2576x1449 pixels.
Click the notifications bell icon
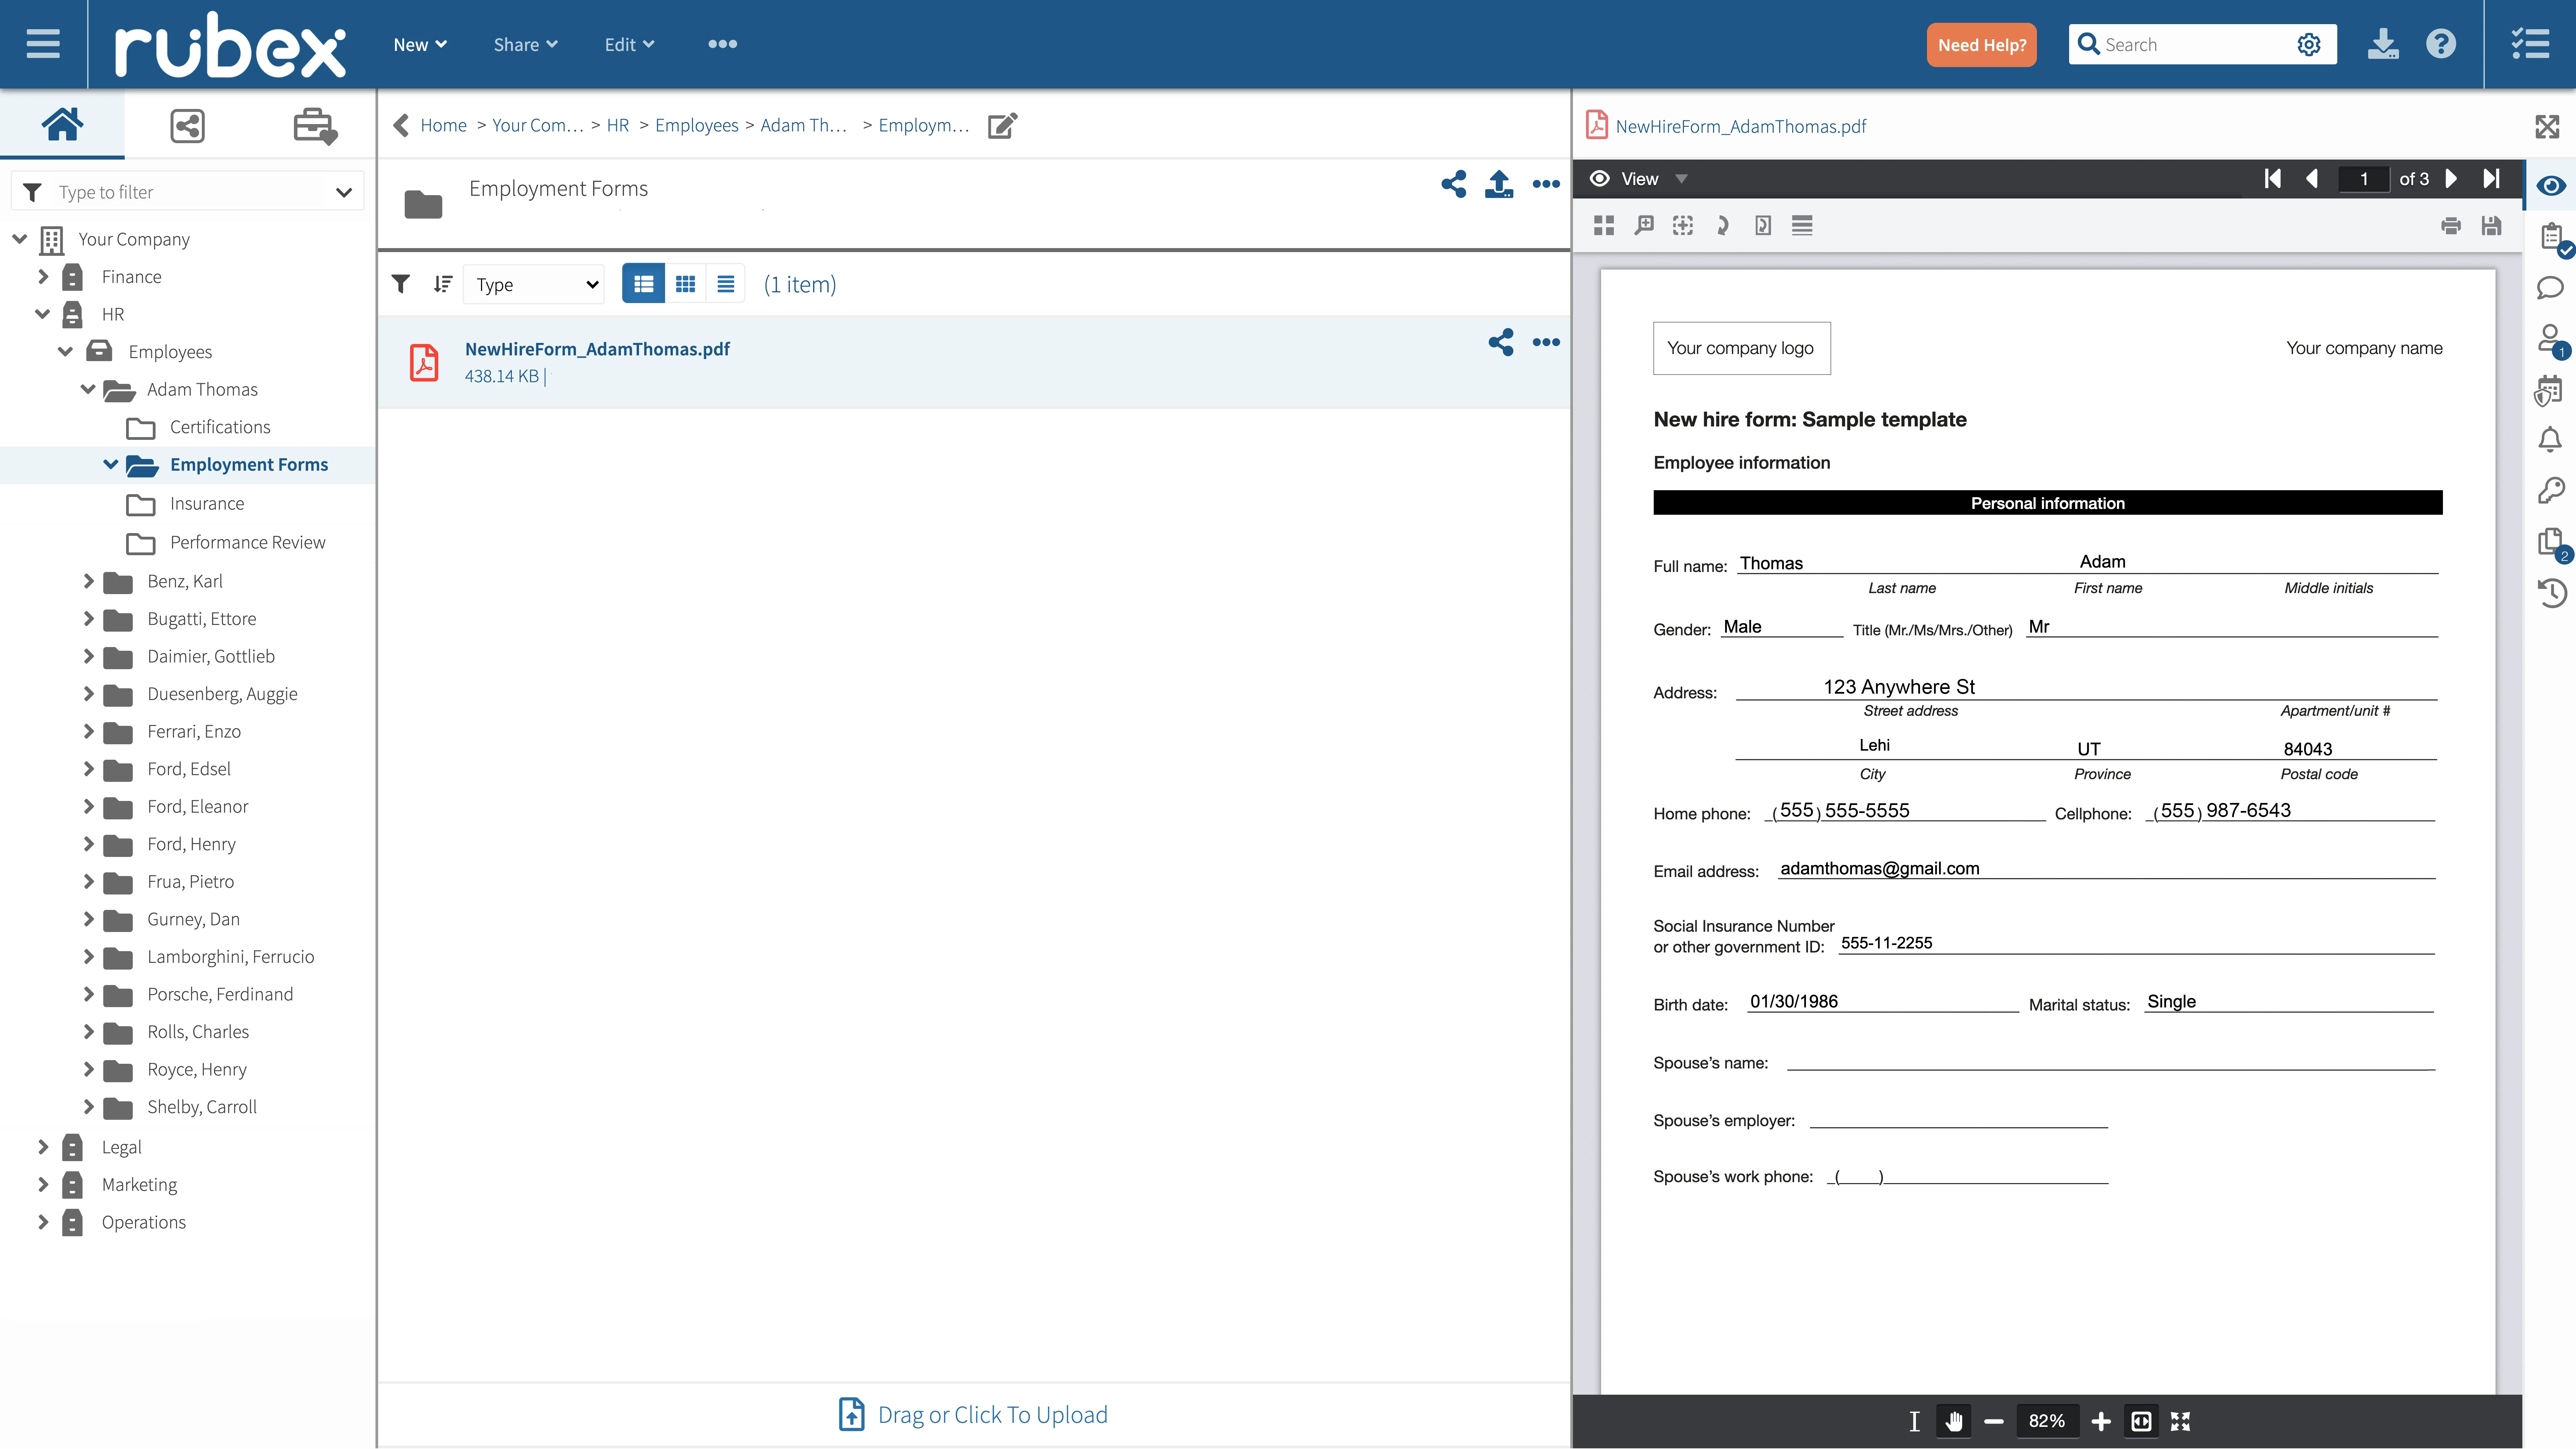(2550, 439)
